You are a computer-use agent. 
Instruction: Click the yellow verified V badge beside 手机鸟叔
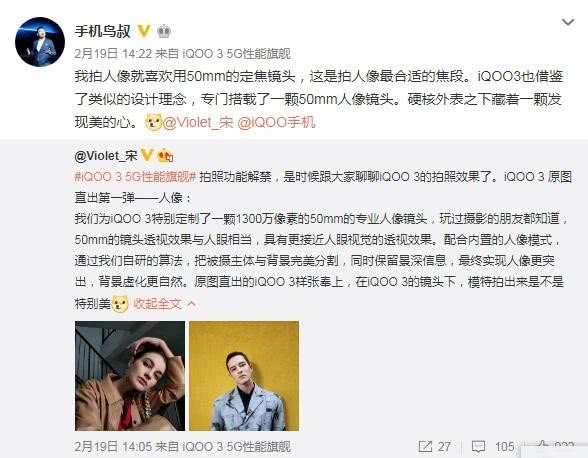tap(144, 31)
